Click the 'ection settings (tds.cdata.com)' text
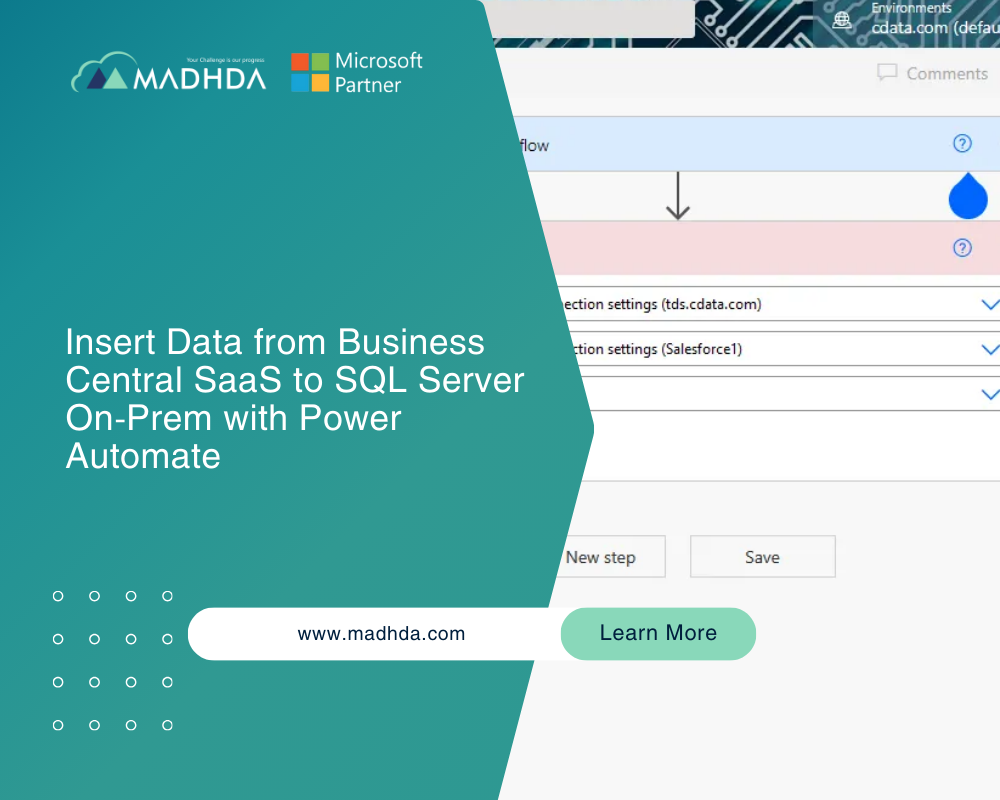 [663, 304]
